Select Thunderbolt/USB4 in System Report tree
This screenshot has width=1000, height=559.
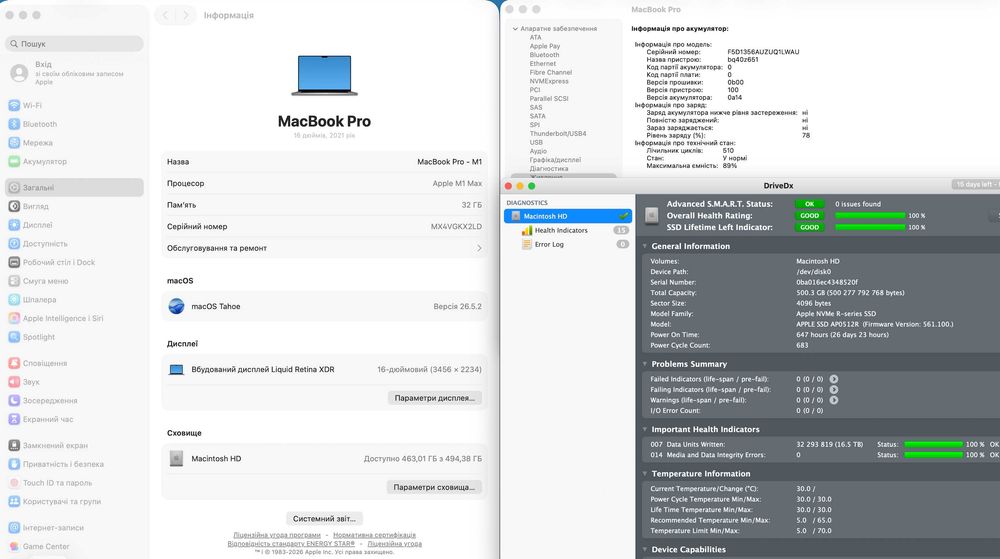557,133
